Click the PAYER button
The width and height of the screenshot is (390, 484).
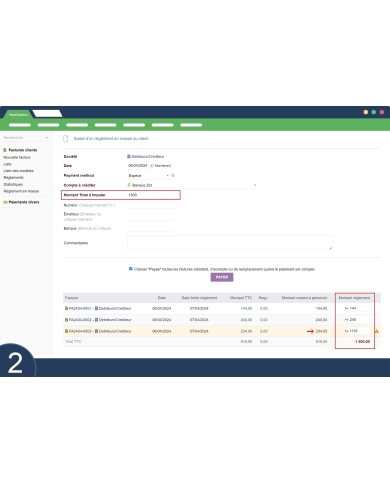(222, 277)
